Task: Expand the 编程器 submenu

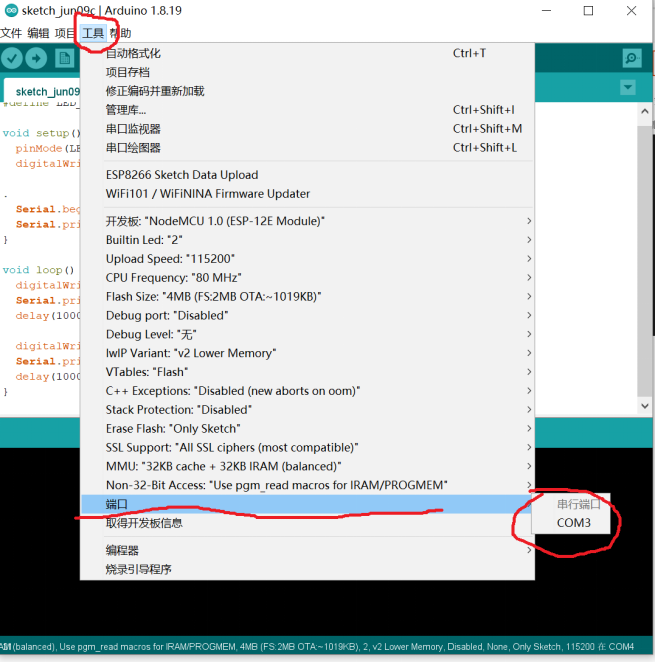Action: pos(307,550)
